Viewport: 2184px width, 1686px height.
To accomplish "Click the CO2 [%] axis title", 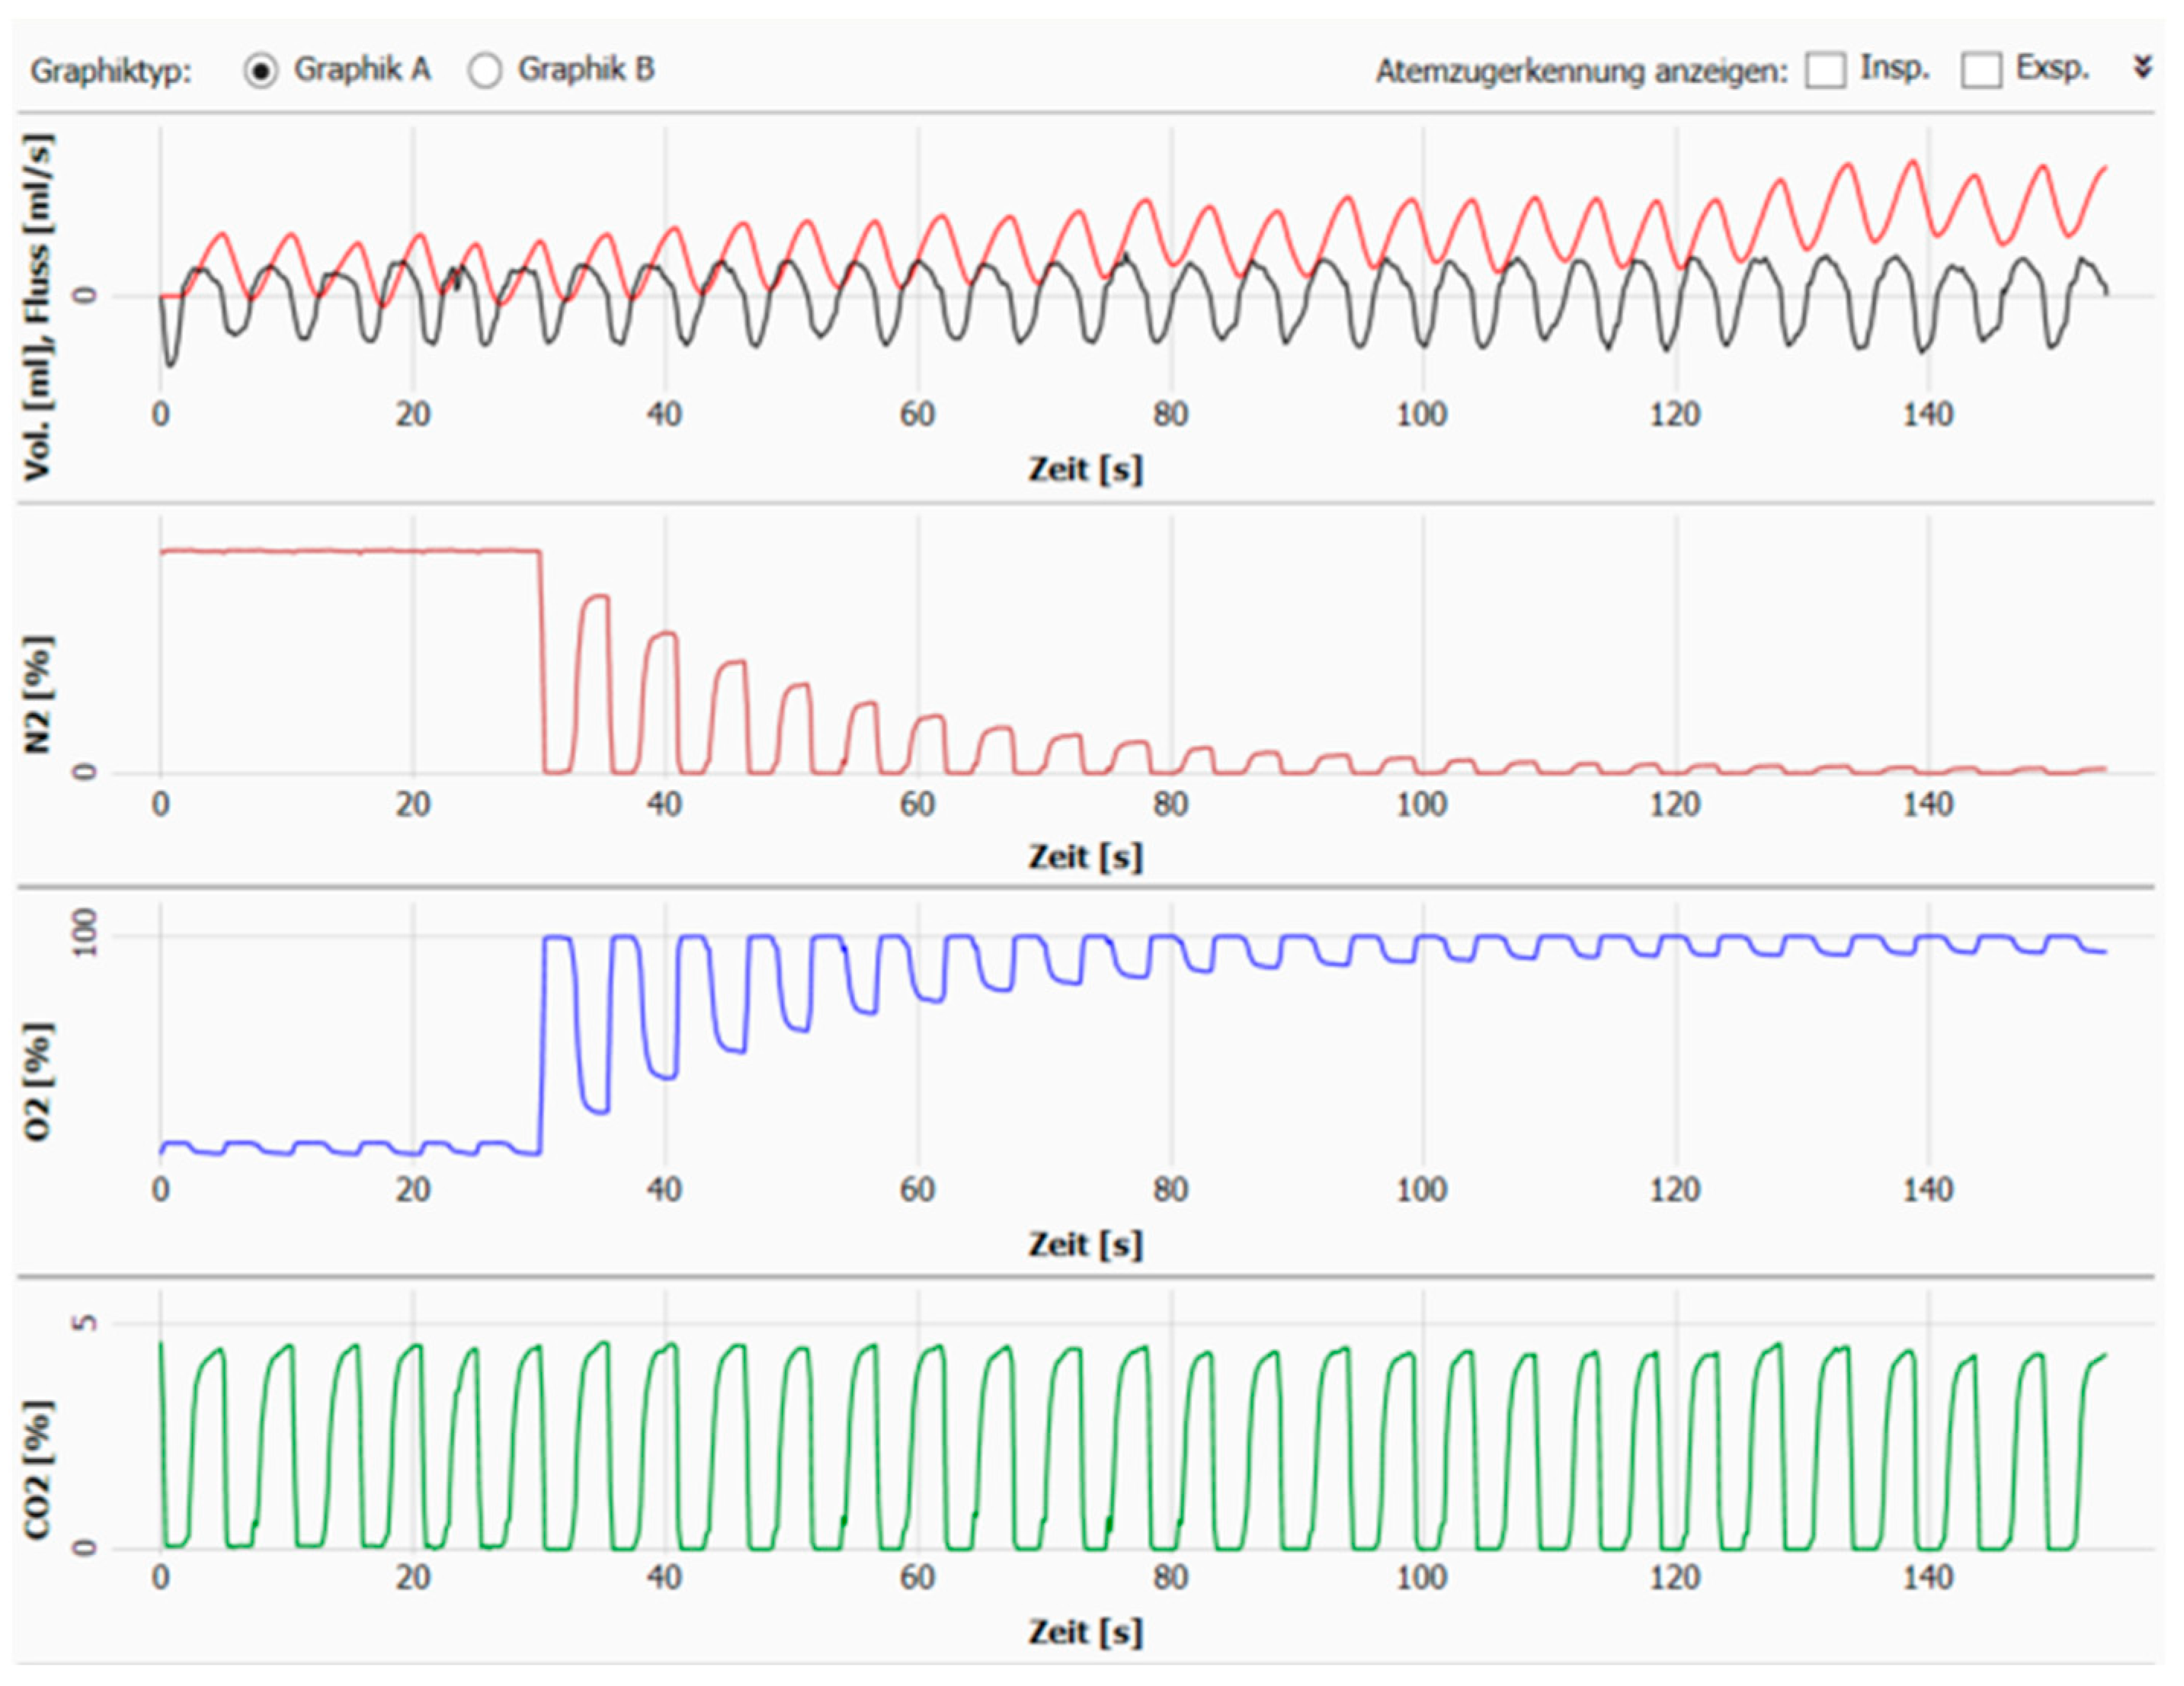I will click(x=38, y=1470).
